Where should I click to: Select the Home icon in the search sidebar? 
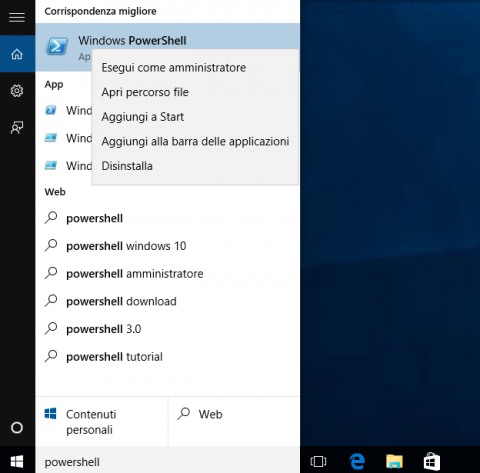coord(17,54)
